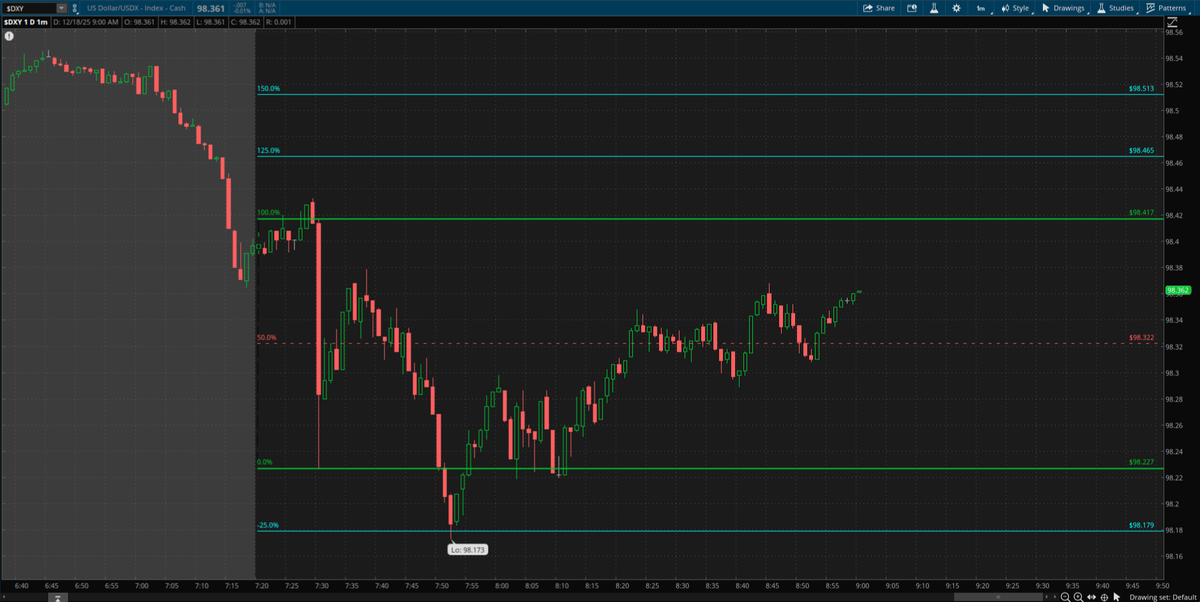The width and height of the screenshot is (1200, 602).
Task: Click the $DXY symbol input field
Action: 28,7
